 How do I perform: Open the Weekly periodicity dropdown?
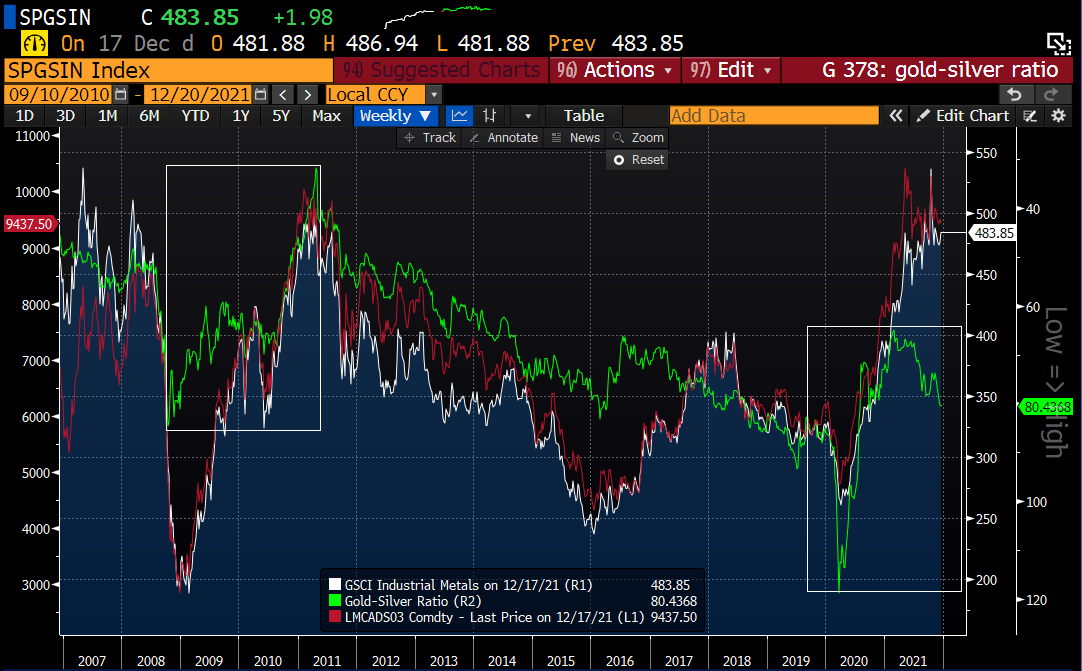coord(396,116)
